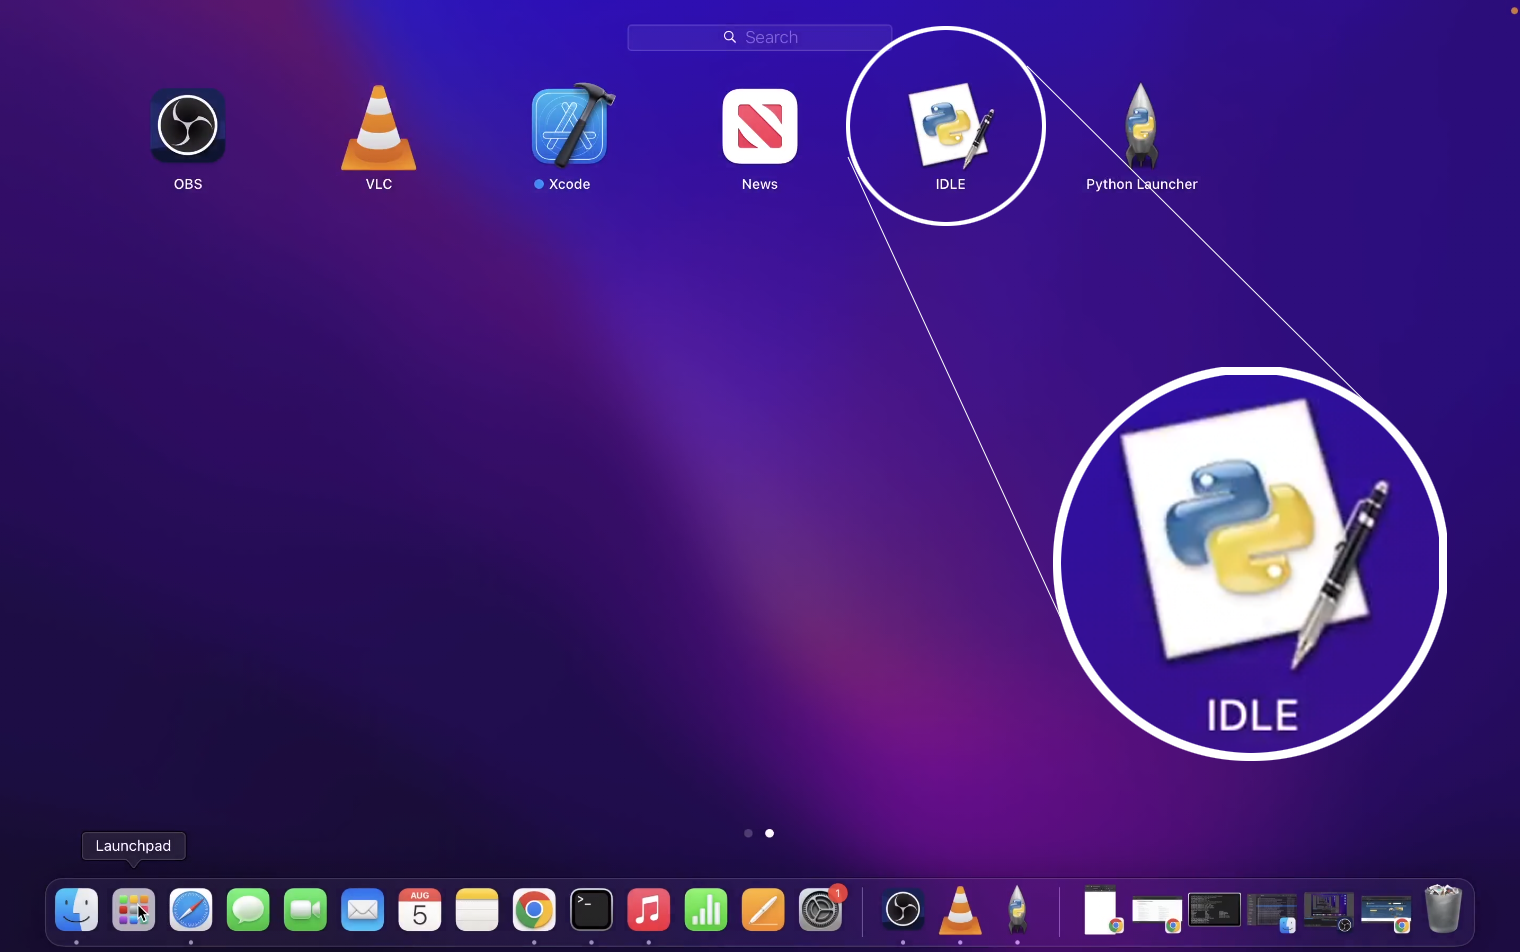The width and height of the screenshot is (1520, 952).
Task: Open Safari from the Dock
Action: click(x=191, y=910)
